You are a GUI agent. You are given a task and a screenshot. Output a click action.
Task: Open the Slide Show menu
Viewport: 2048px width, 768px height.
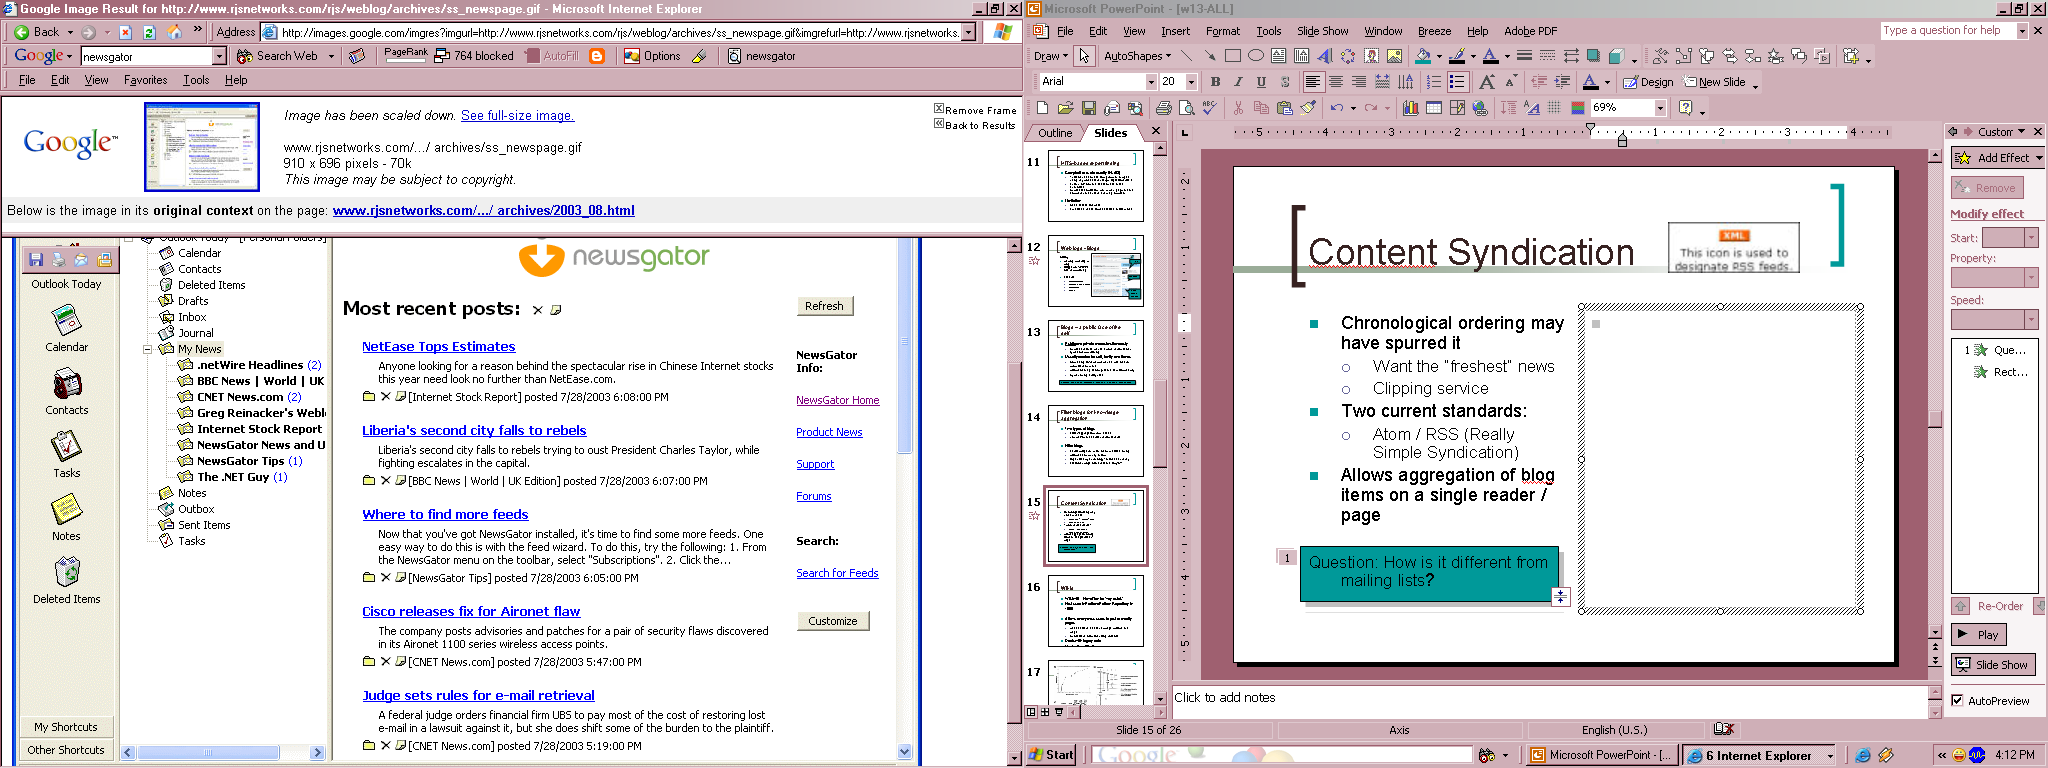(x=1322, y=31)
